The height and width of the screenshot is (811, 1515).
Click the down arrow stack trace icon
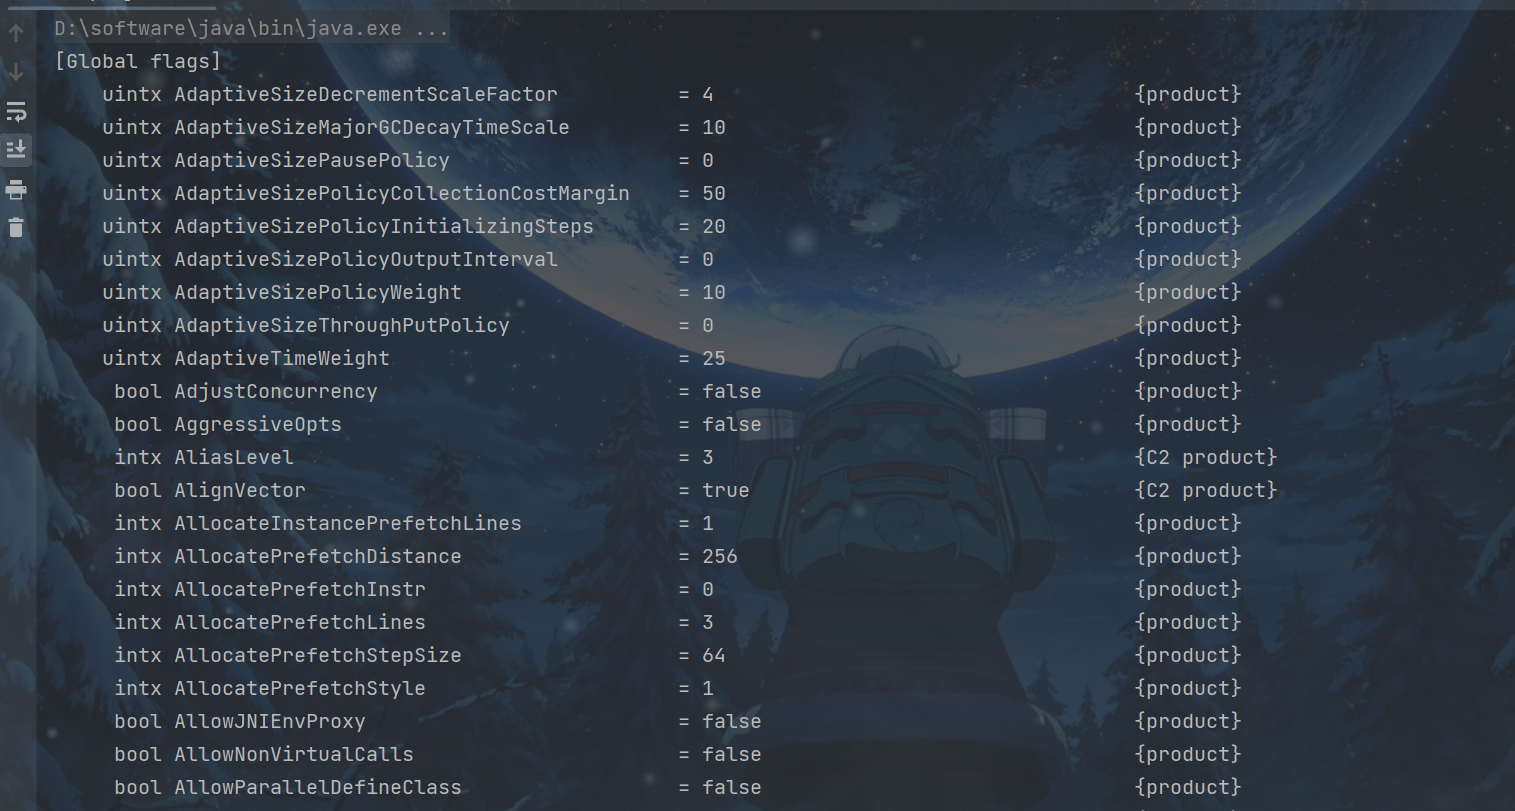[x=16, y=72]
